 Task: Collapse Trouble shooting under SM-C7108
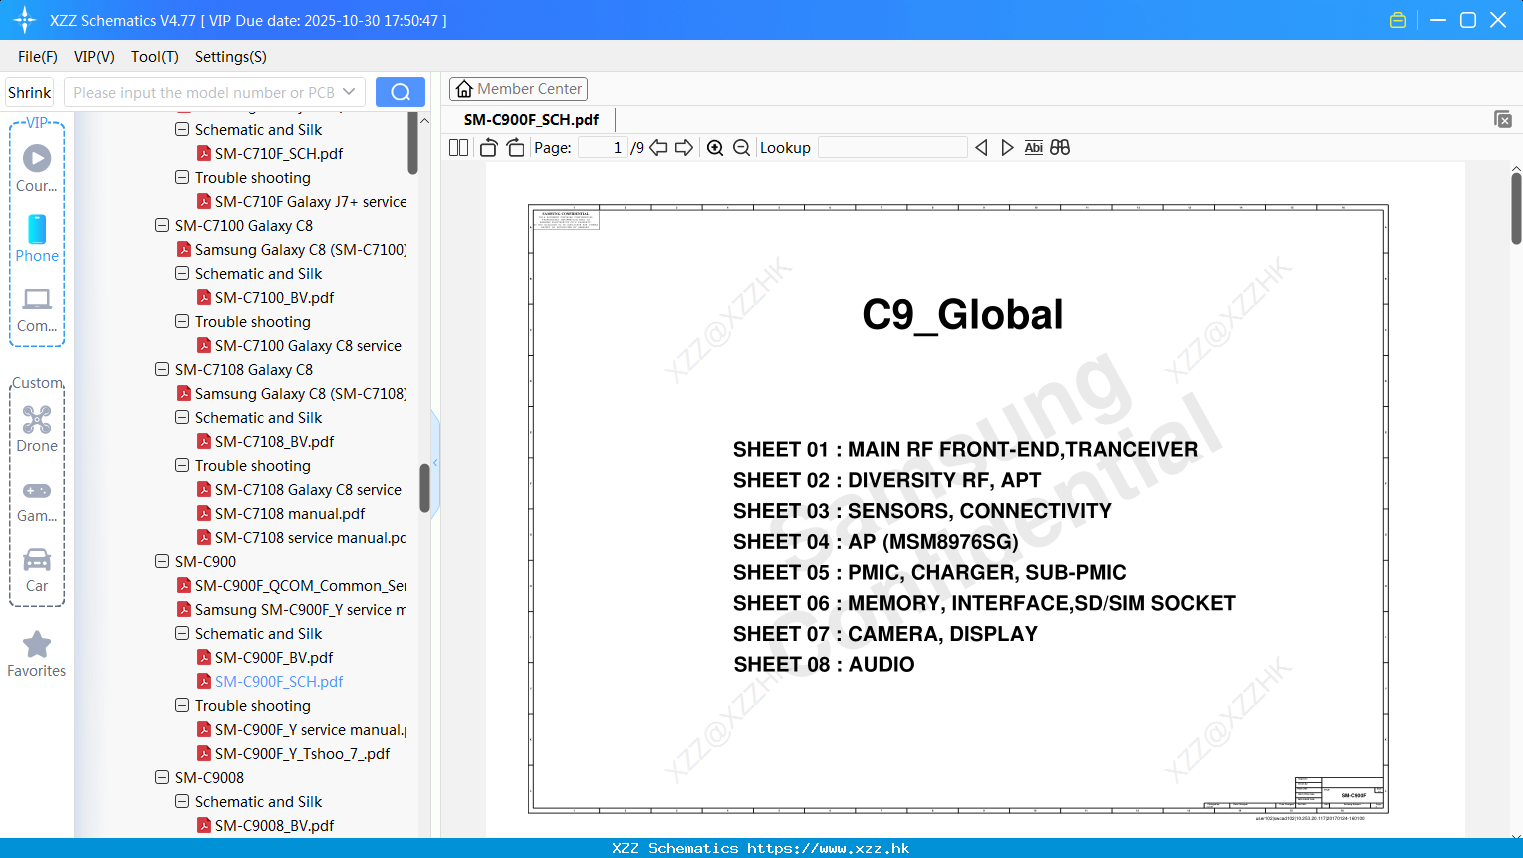click(x=182, y=465)
